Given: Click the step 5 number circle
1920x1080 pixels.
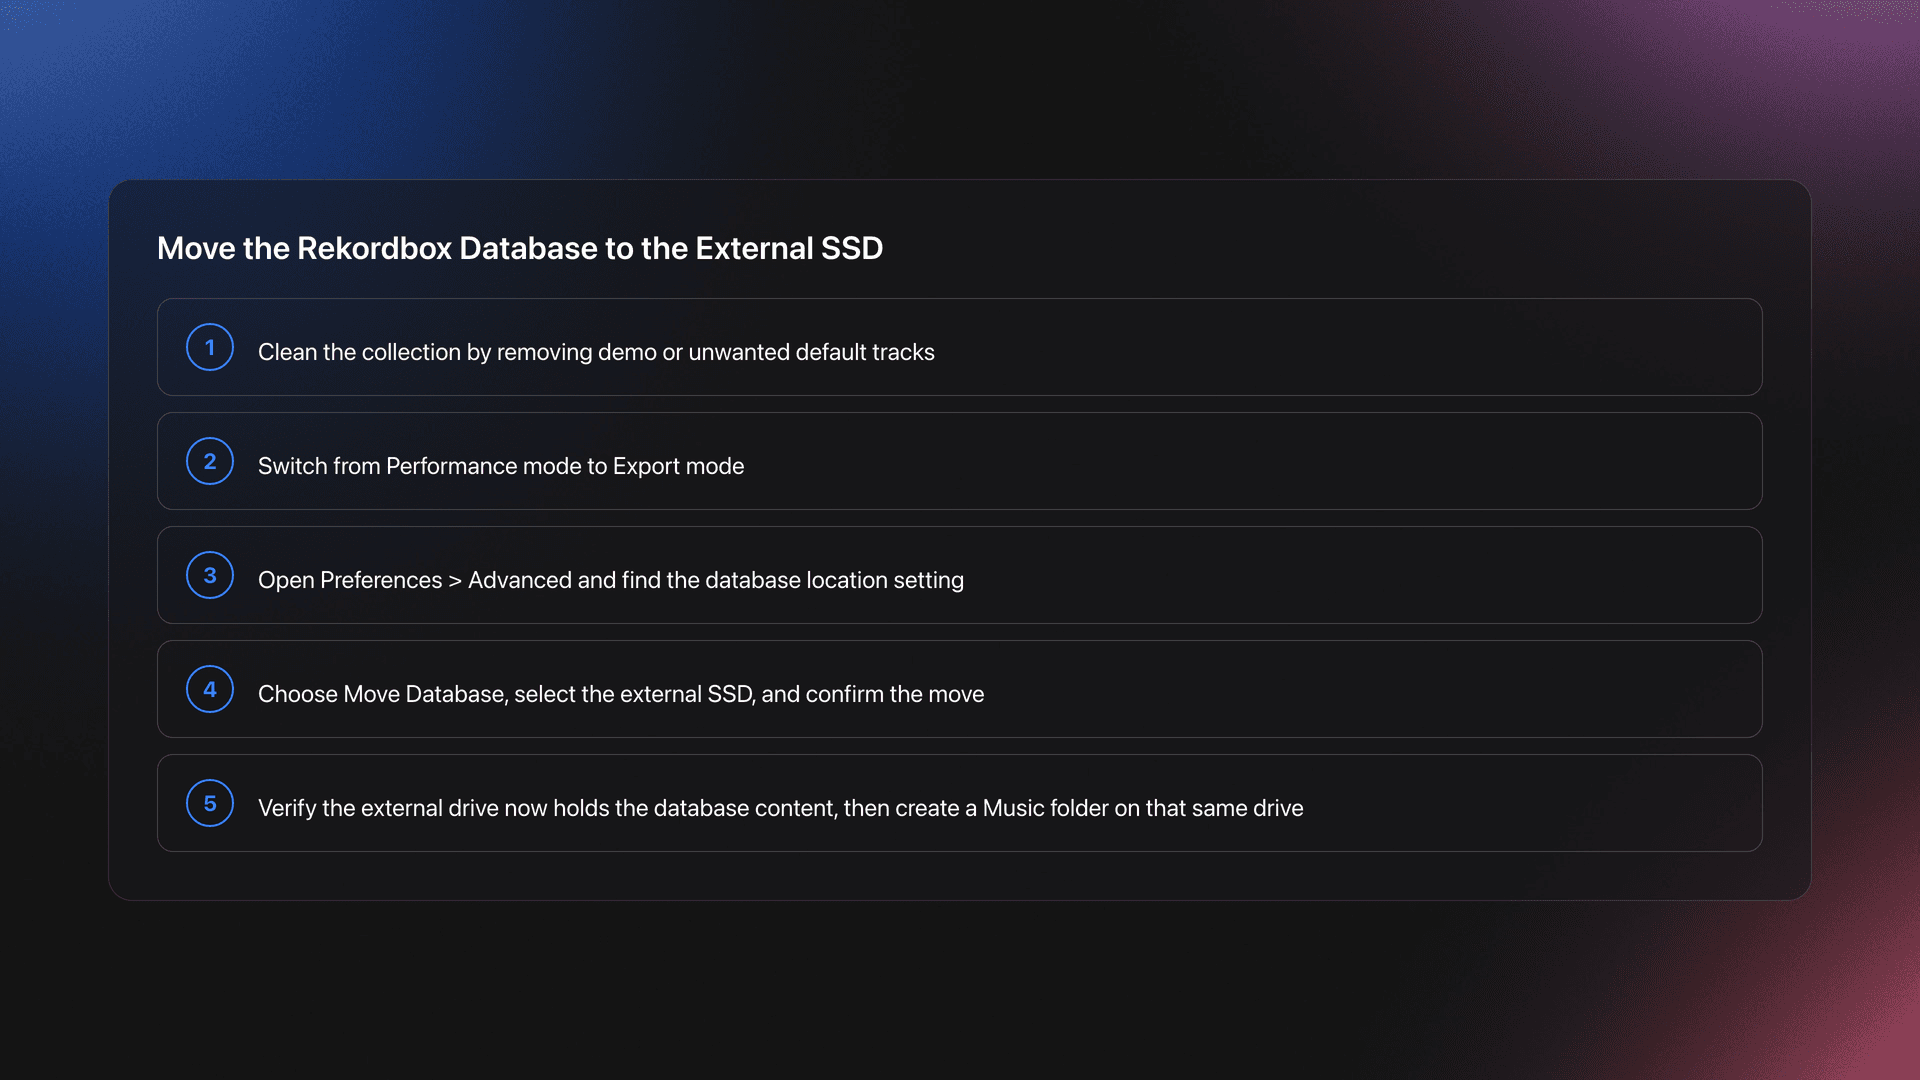Looking at the screenshot, I should click(x=210, y=803).
